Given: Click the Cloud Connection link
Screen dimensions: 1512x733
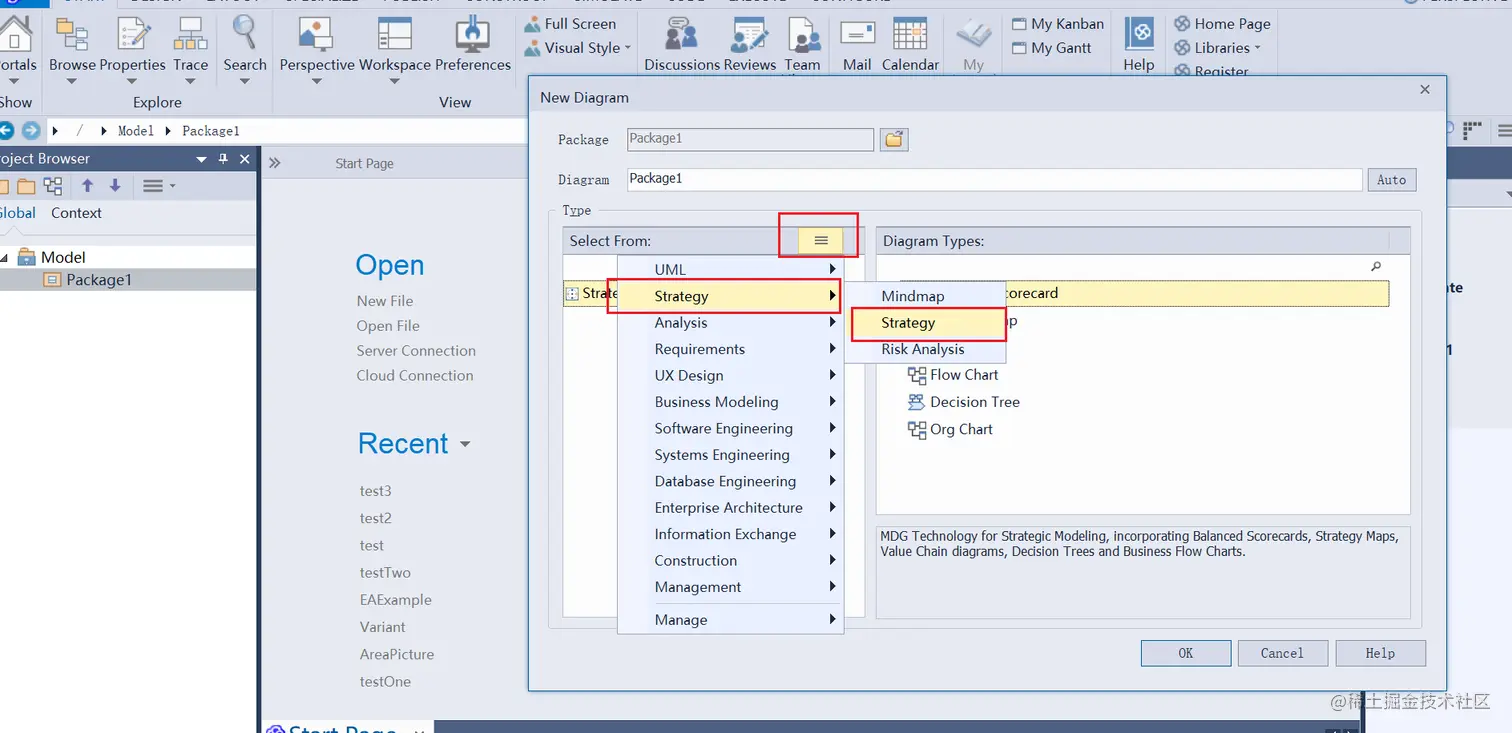Looking at the screenshot, I should click(x=415, y=376).
